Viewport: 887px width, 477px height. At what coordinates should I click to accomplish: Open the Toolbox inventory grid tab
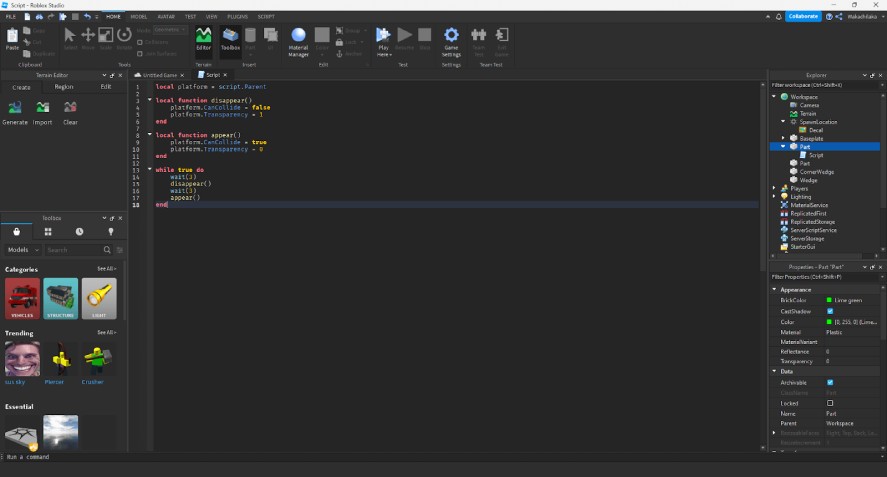tap(48, 231)
